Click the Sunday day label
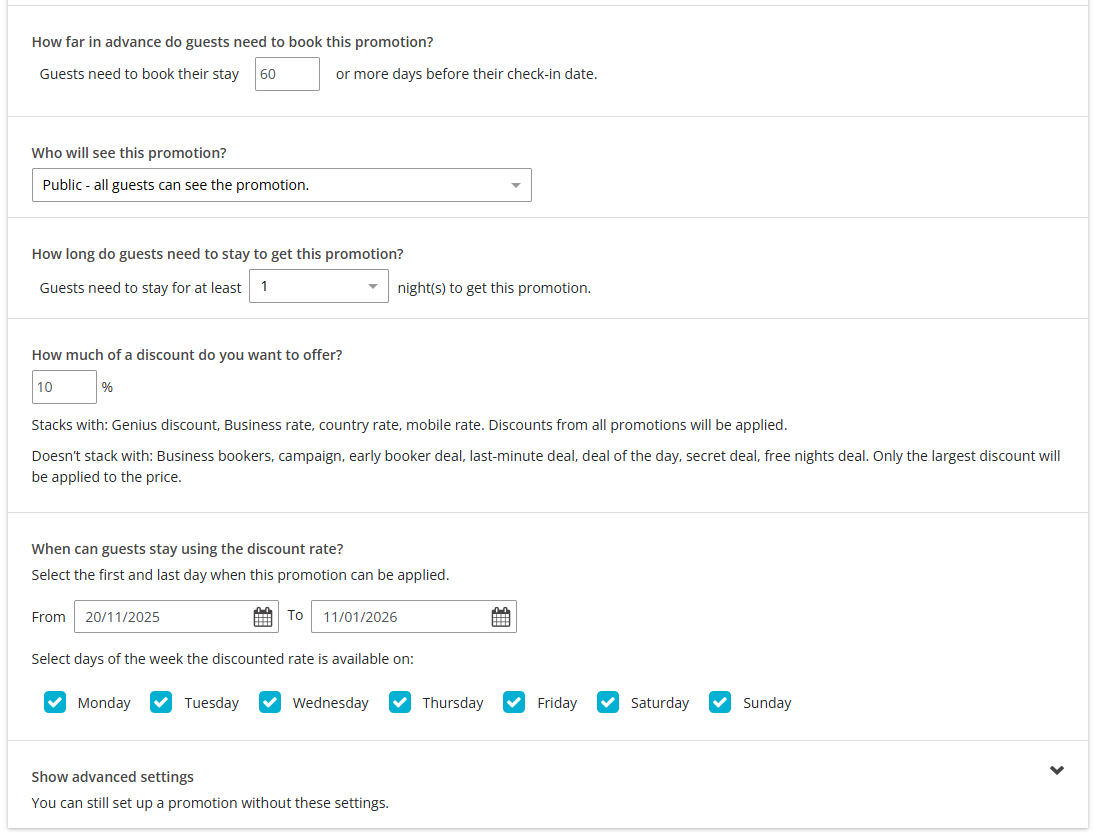This screenshot has height=834, width=1097. coord(767,703)
